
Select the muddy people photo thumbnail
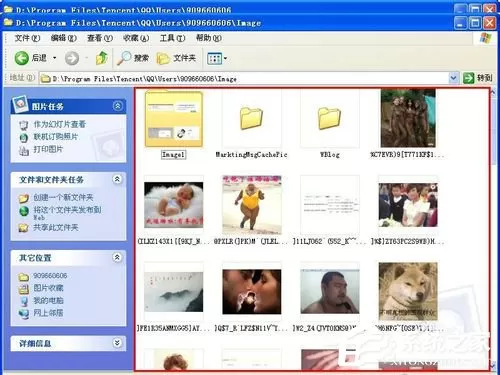click(408, 118)
